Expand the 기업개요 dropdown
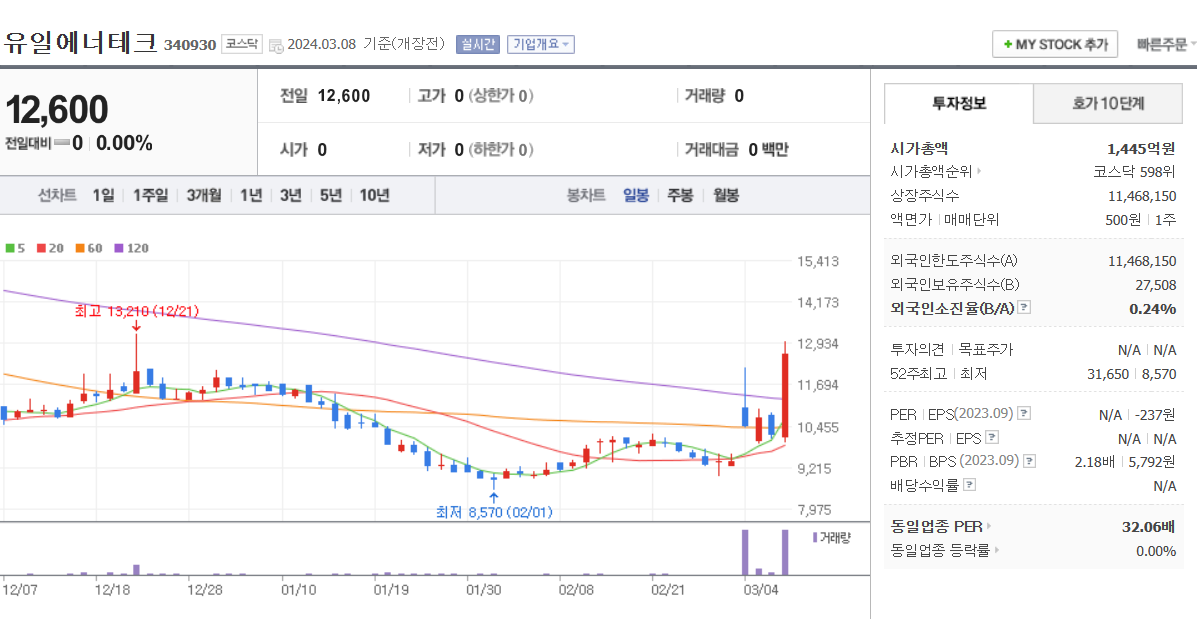Viewport: 1198px width, 619px height. tap(541, 44)
